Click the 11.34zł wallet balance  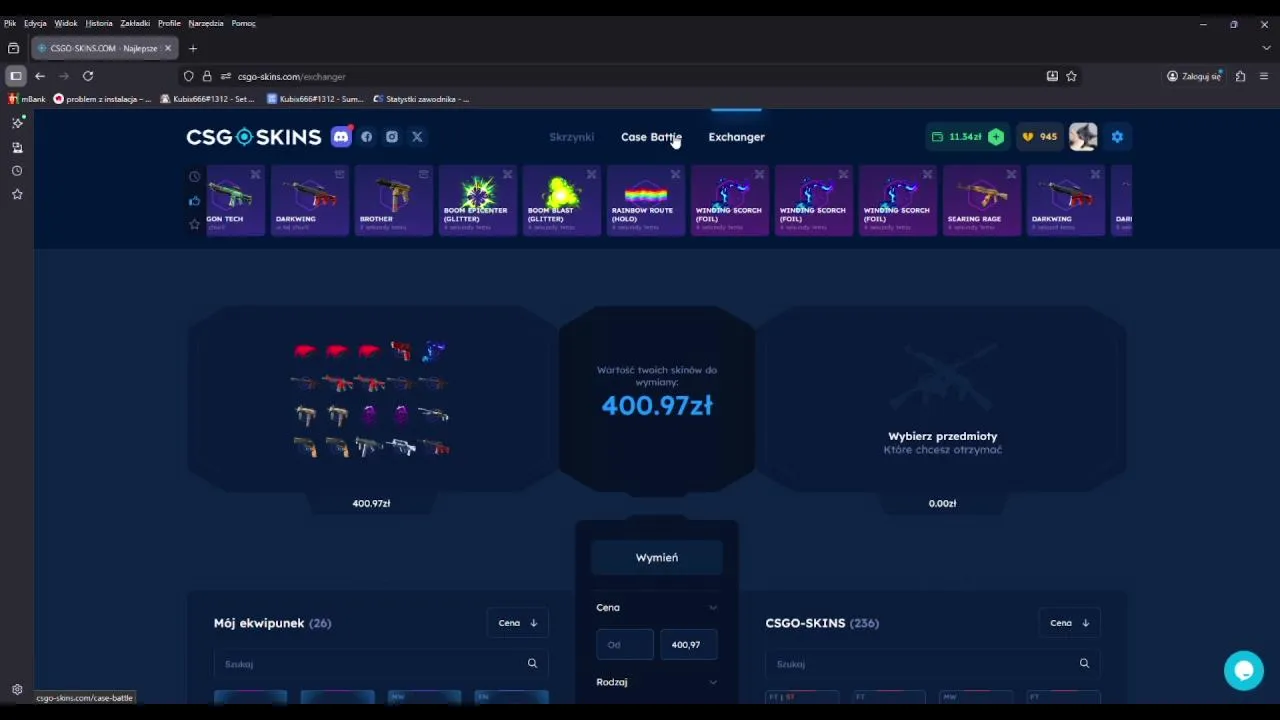(x=965, y=137)
